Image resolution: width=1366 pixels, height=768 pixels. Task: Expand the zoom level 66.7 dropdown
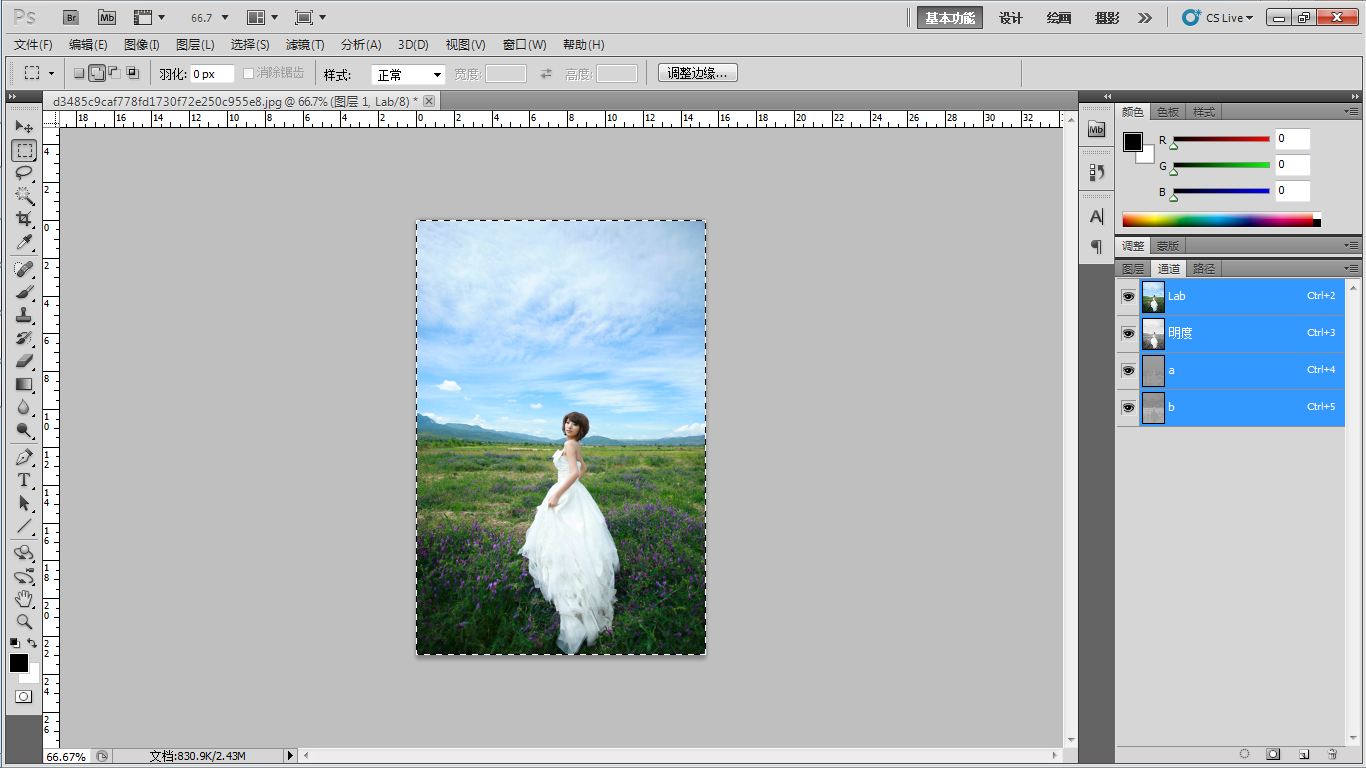[225, 18]
